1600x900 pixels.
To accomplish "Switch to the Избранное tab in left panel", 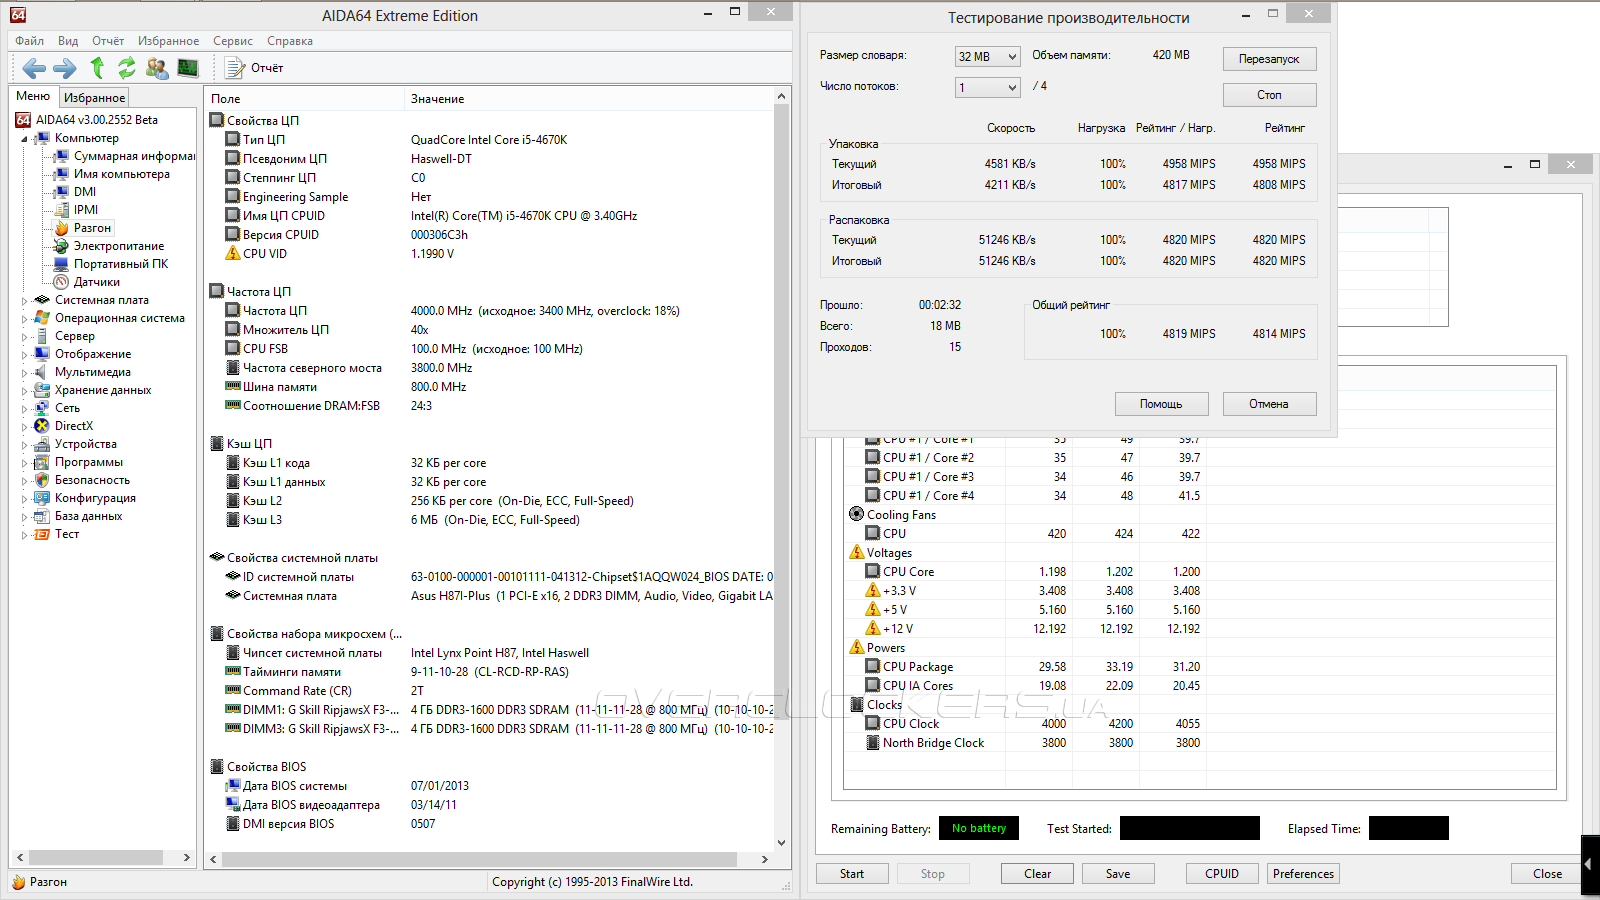I will tap(94, 97).
